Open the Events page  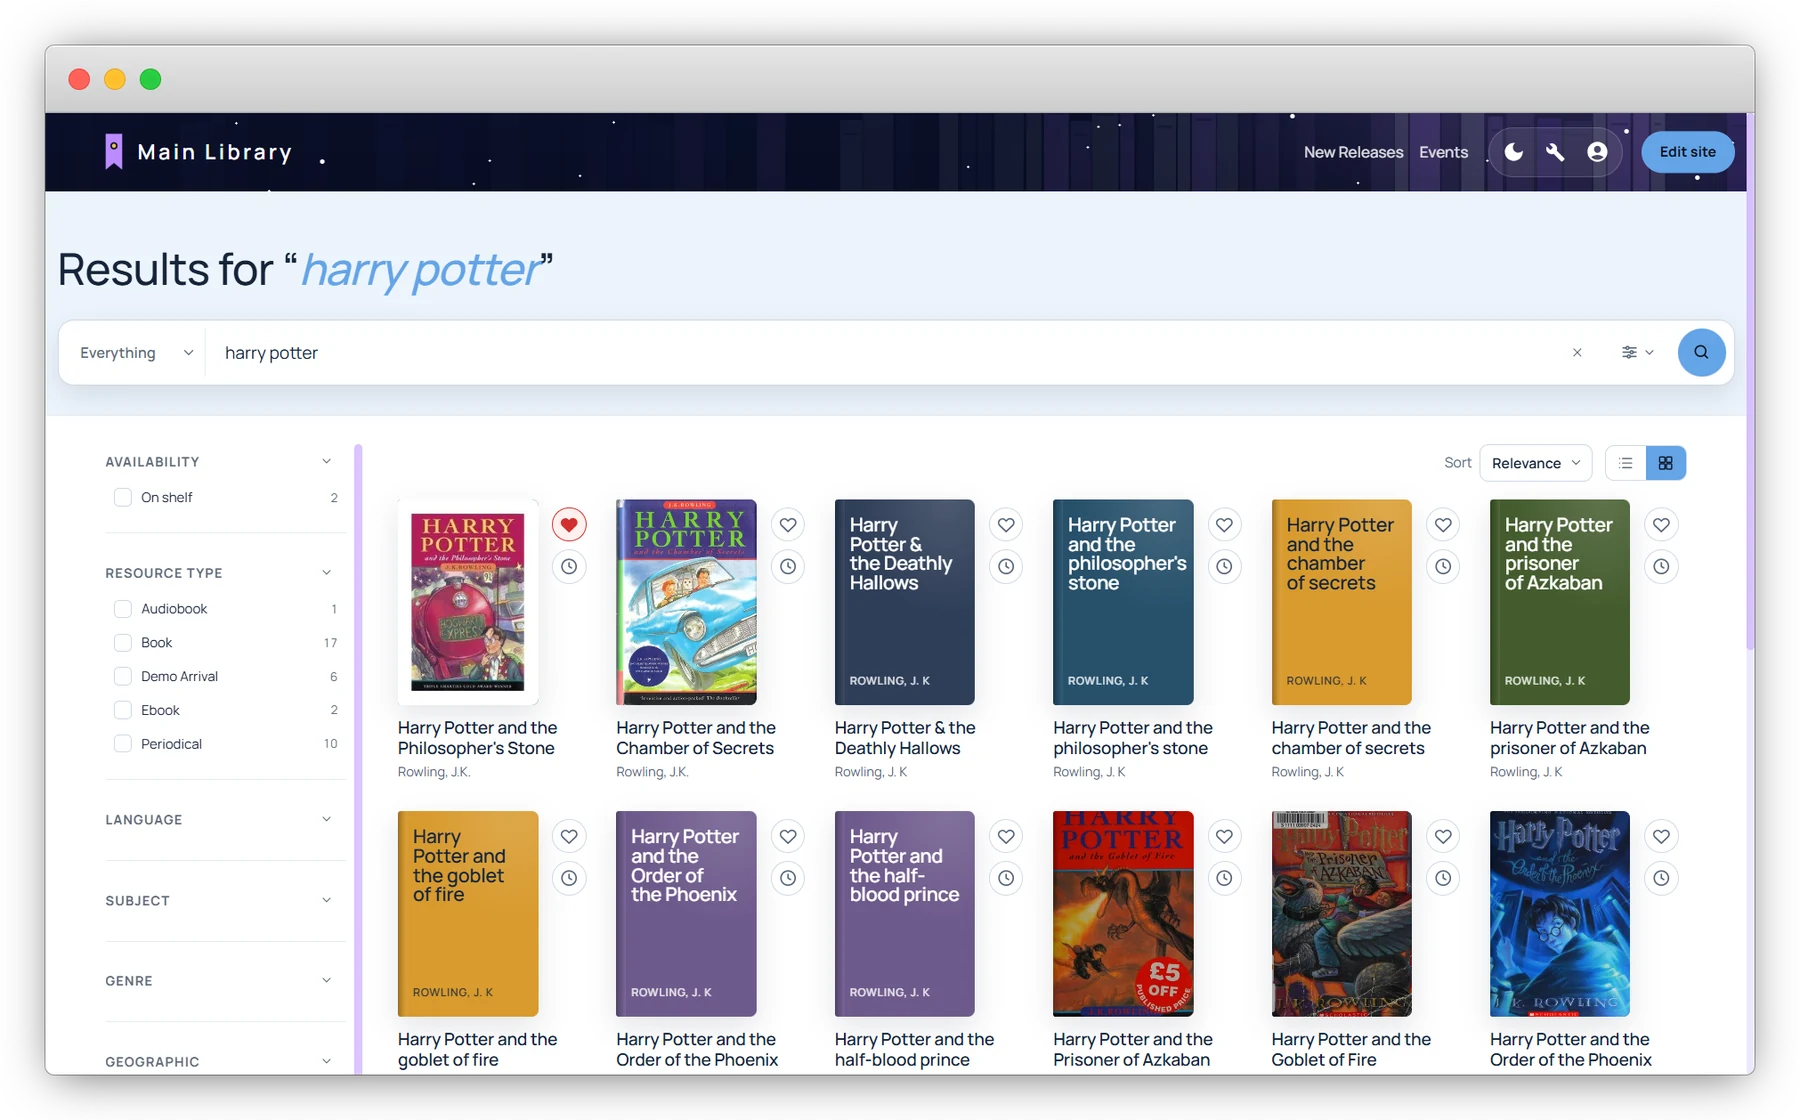[x=1443, y=152]
